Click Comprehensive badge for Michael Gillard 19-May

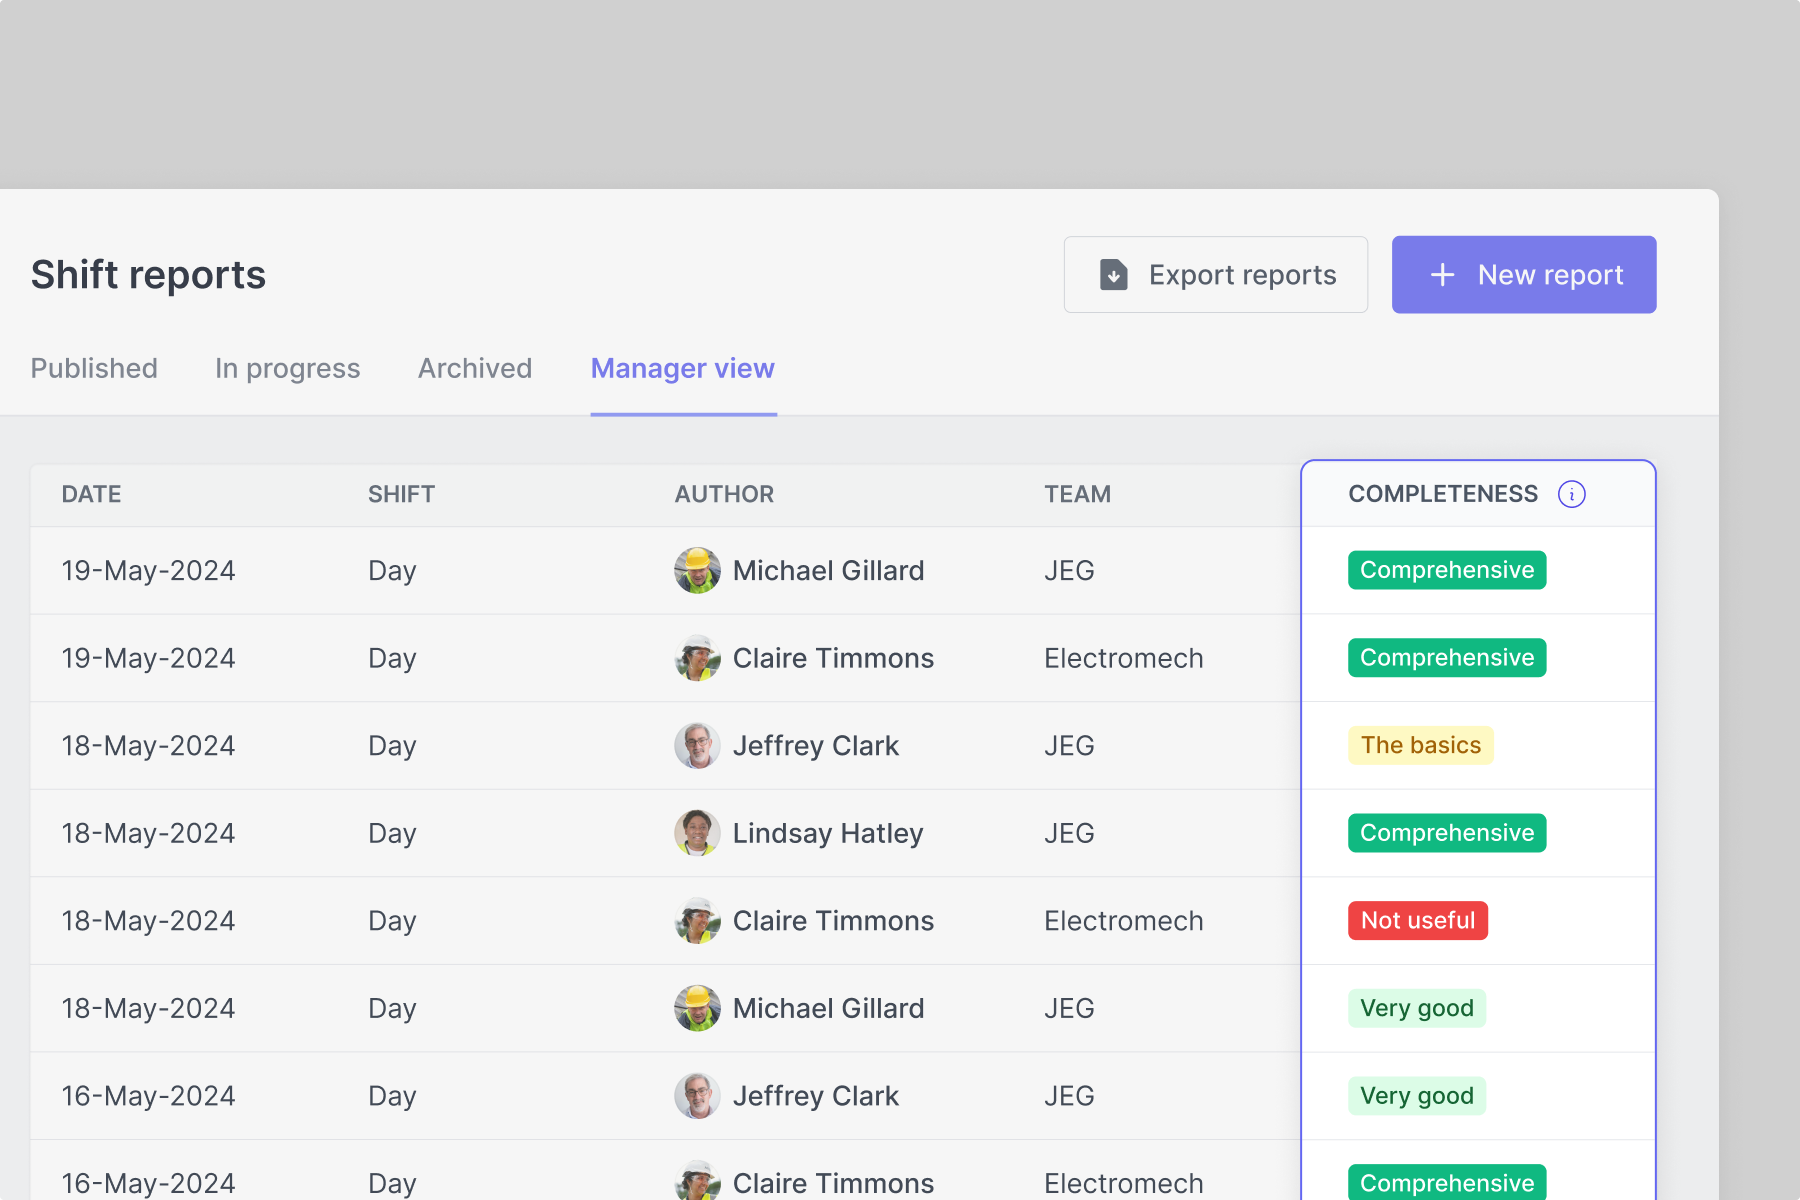click(x=1447, y=570)
